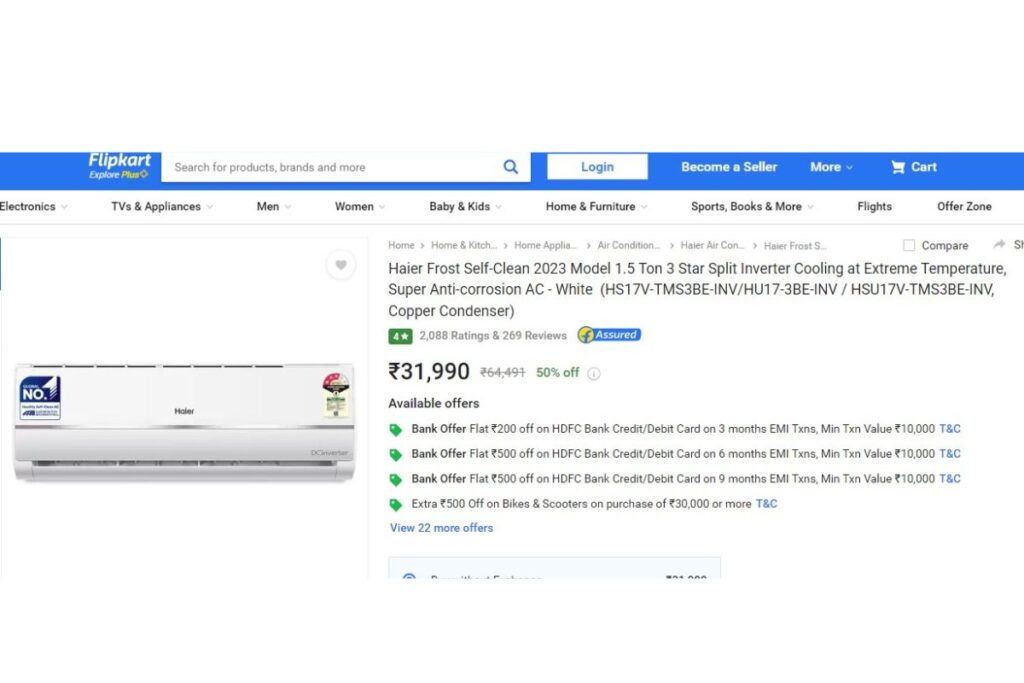Click the search magnifier icon

click(x=511, y=167)
